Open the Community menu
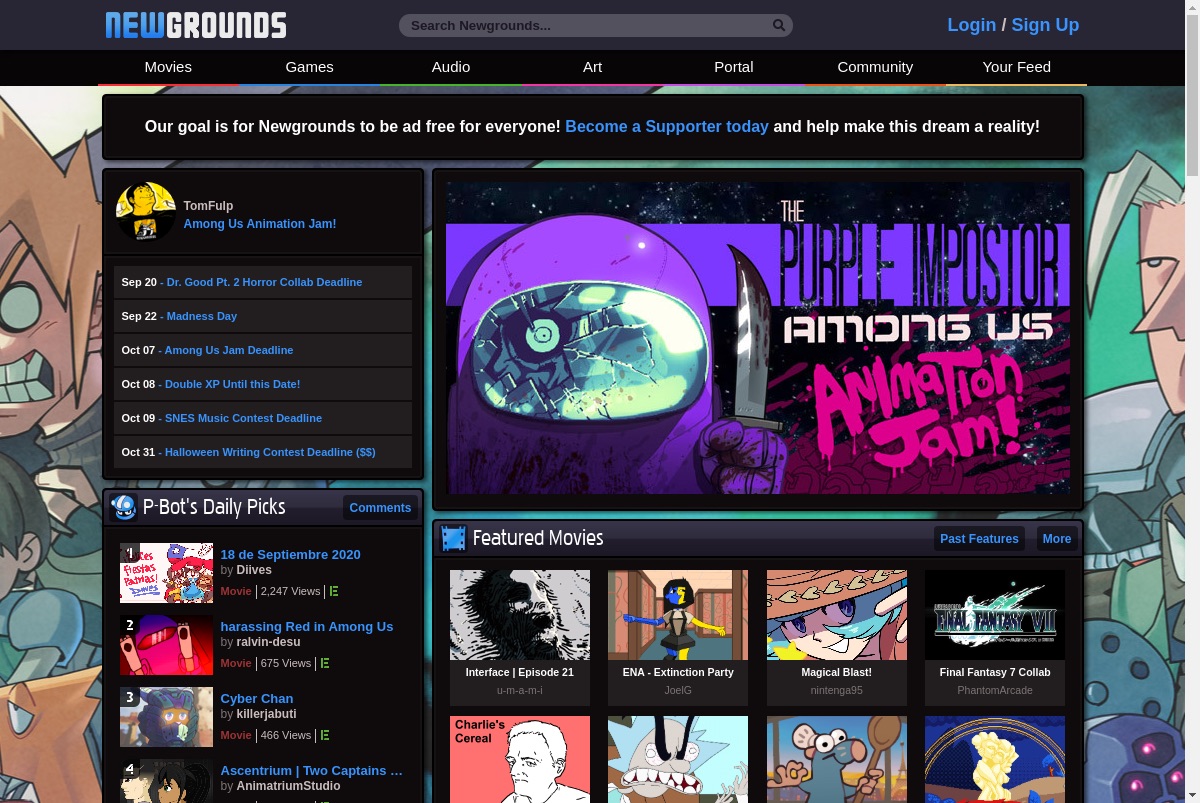 (x=875, y=67)
